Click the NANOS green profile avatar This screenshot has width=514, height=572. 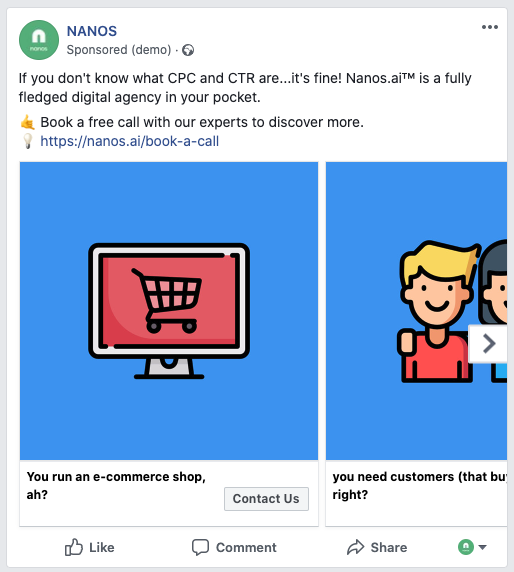coord(39,40)
